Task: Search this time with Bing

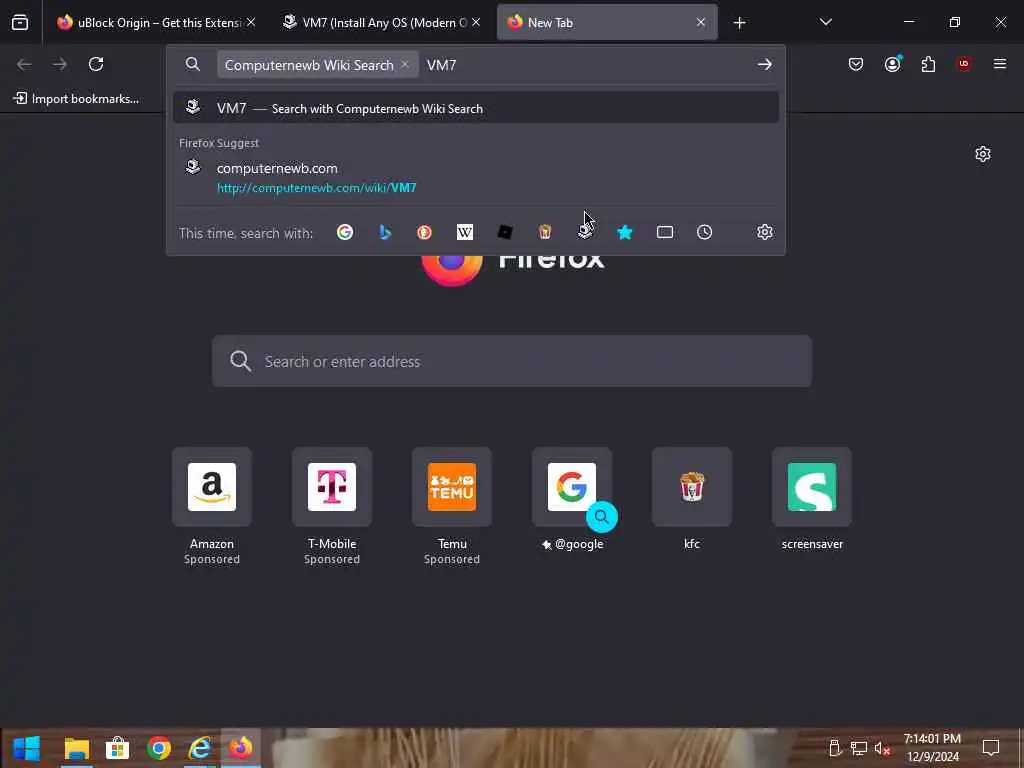Action: (x=385, y=232)
